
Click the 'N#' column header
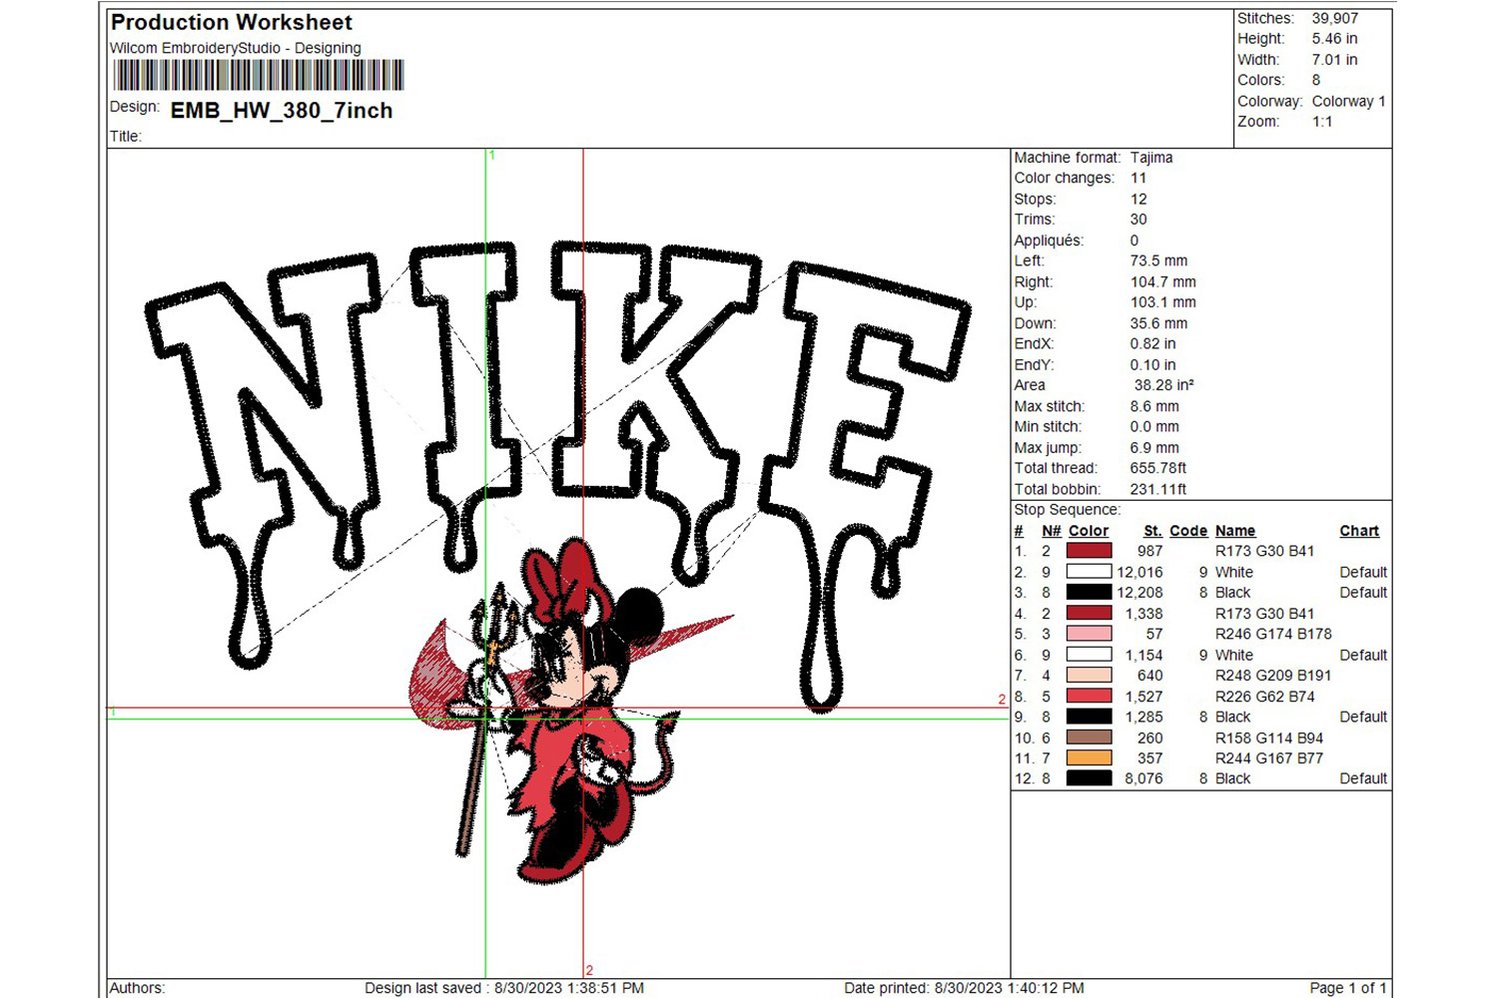pyautogui.click(x=1051, y=531)
